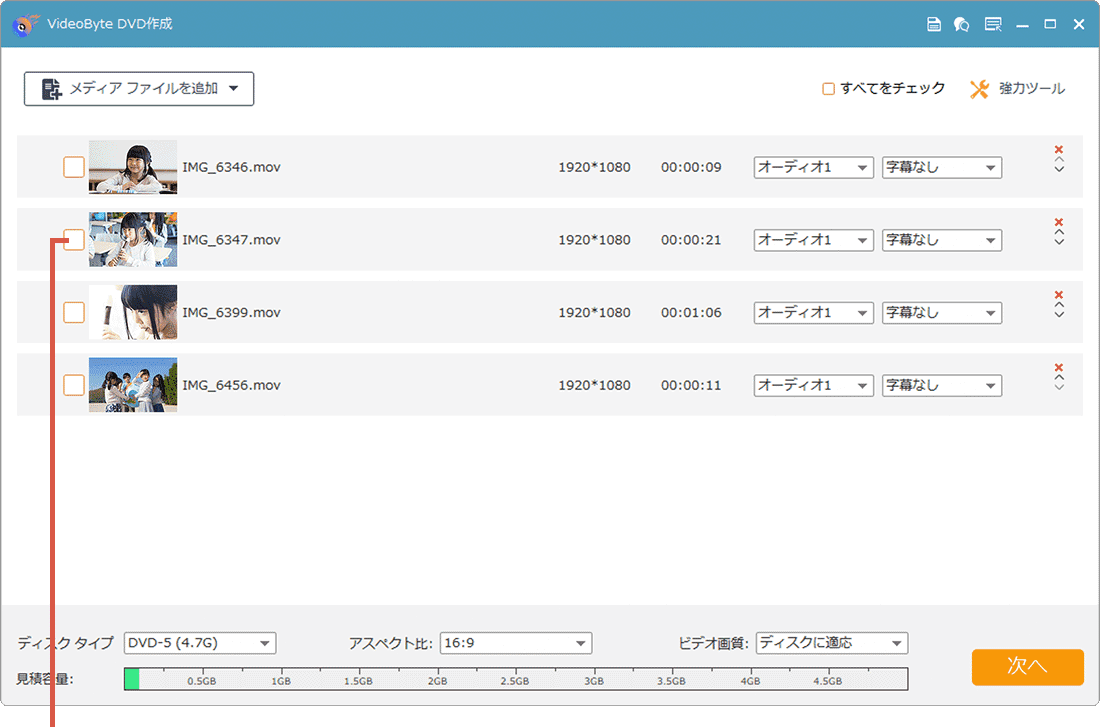This screenshot has height=727, width=1100.
Task: Open the feedback chat bubble icon
Action: point(962,24)
